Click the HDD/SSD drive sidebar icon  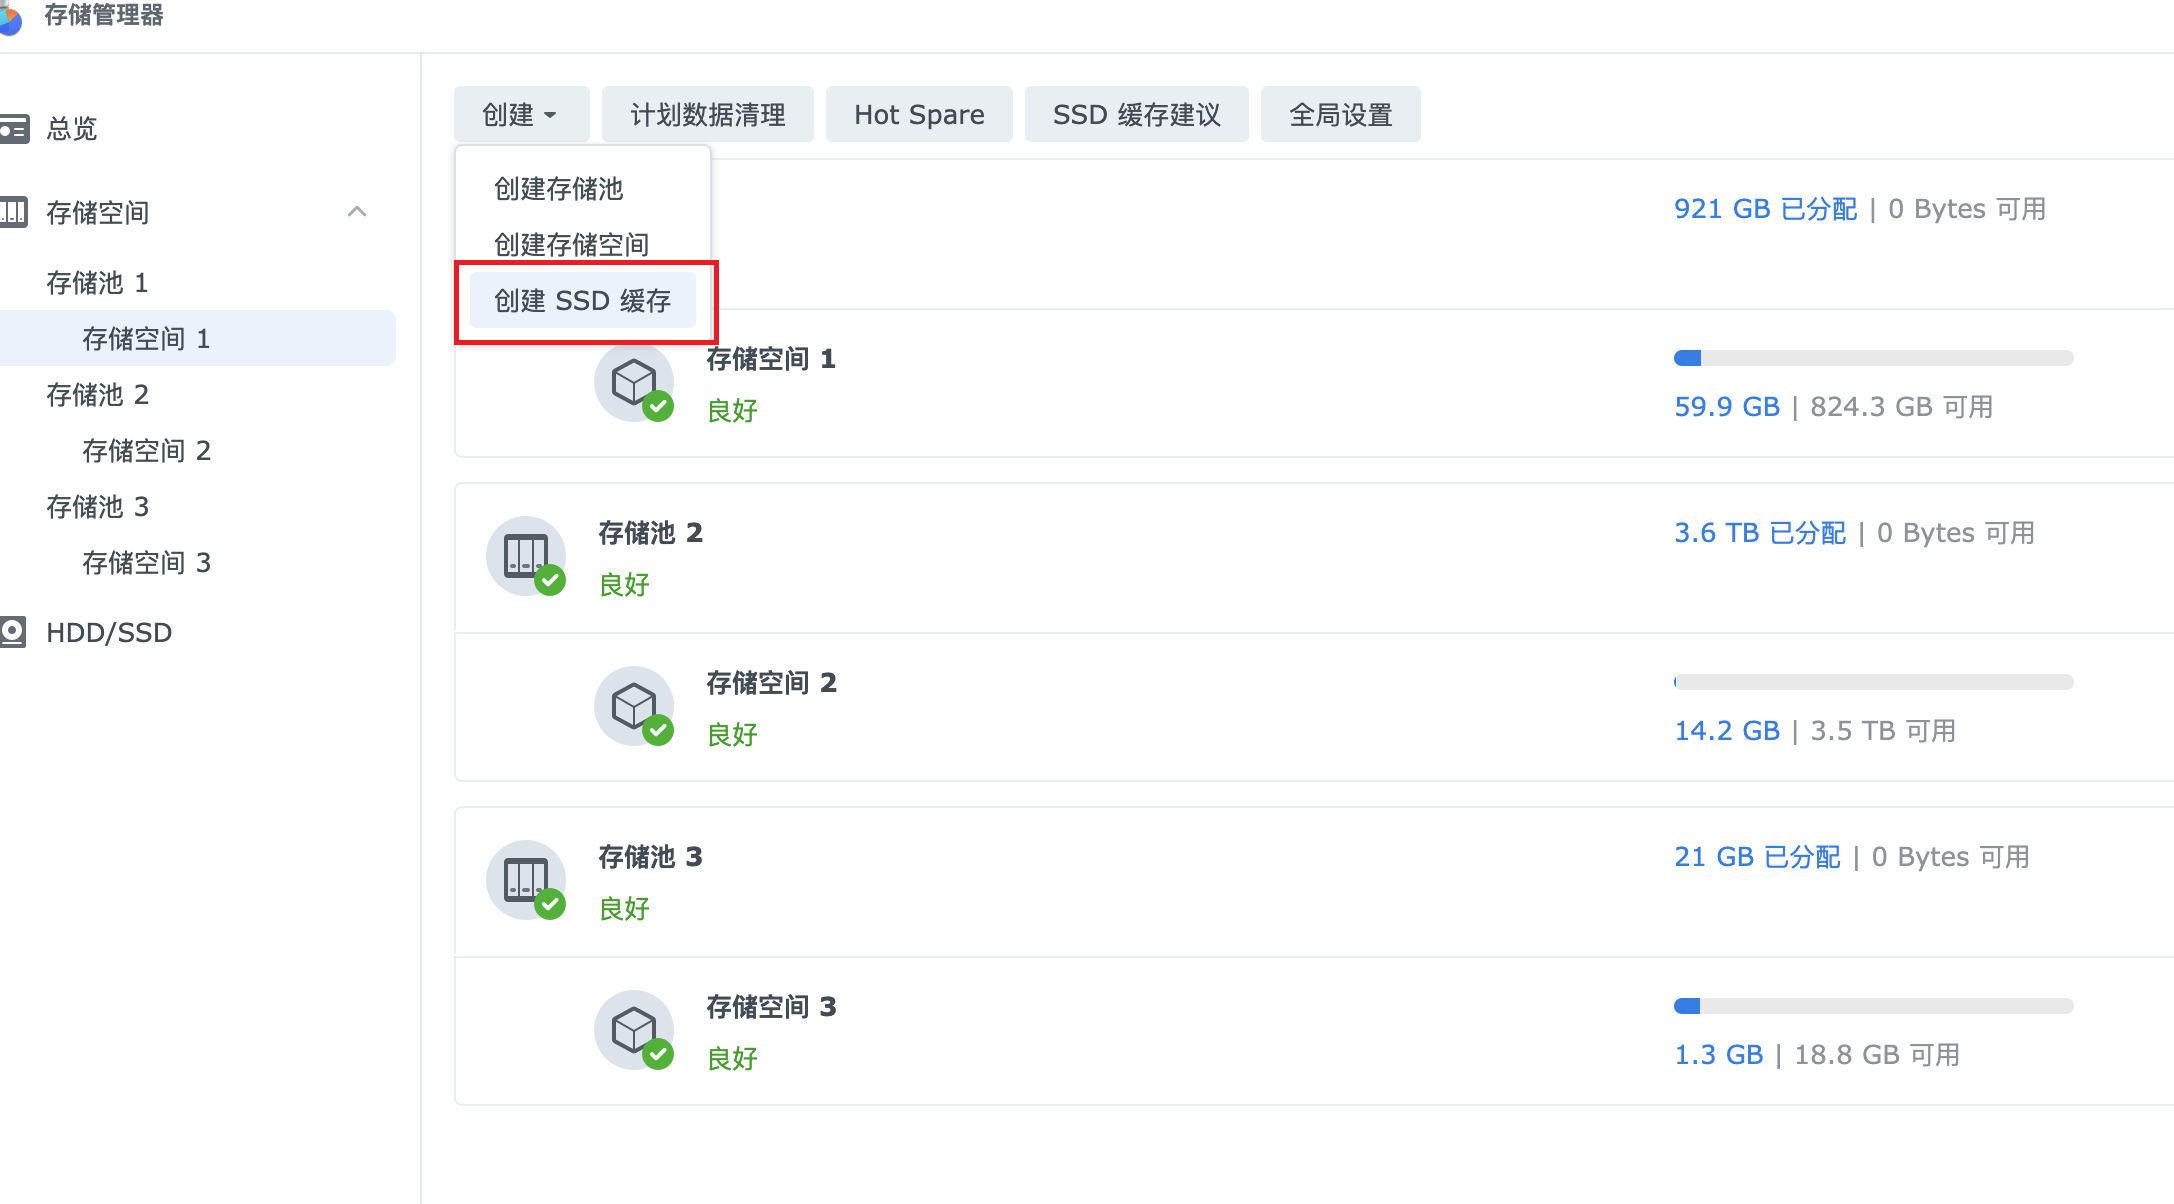[x=14, y=632]
